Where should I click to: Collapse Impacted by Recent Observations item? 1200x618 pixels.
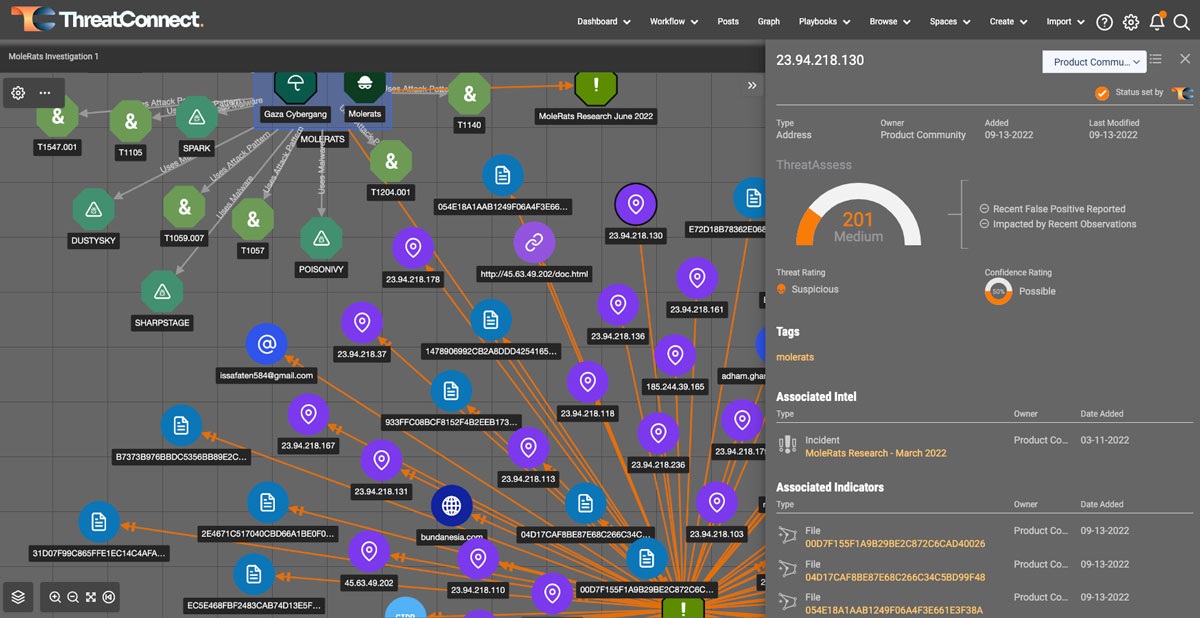tap(985, 224)
